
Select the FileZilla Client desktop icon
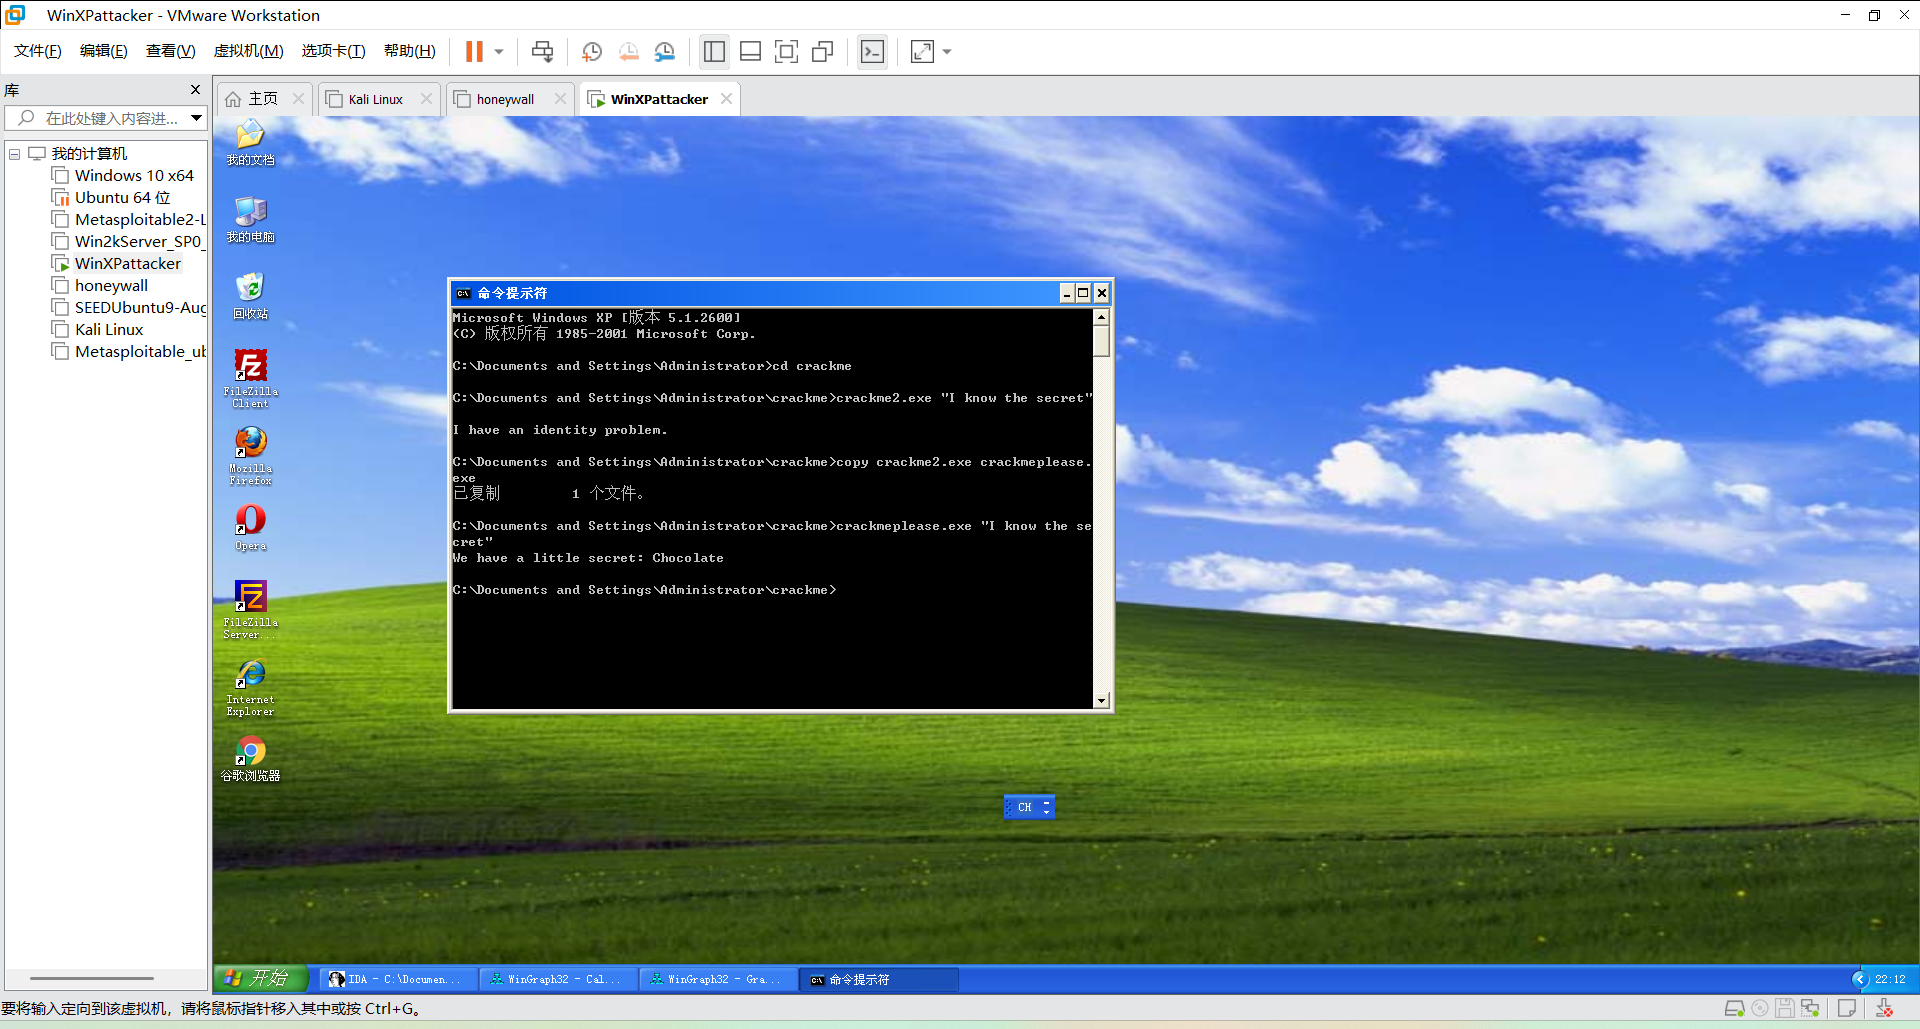coord(250,378)
